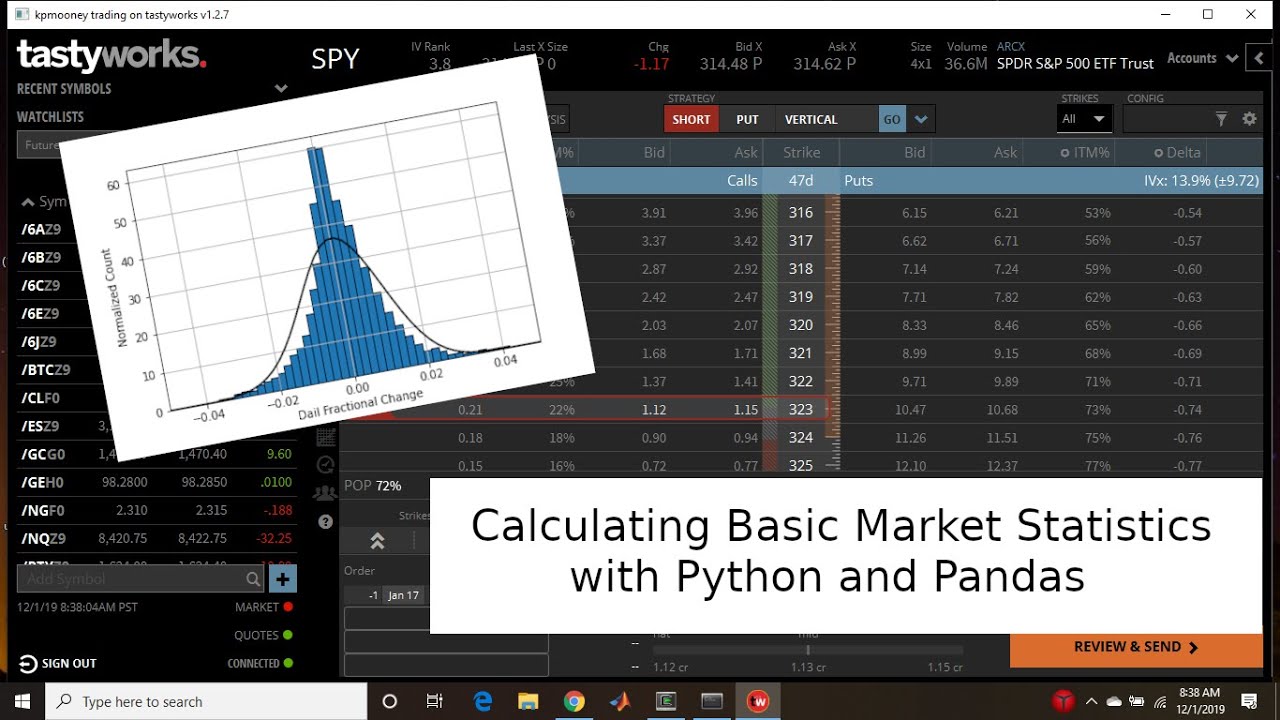
Task: Click the sign out power icon
Action: [x=27, y=663]
